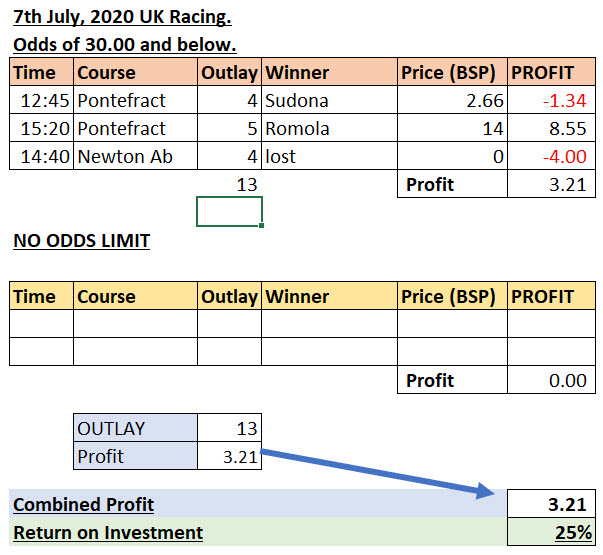Select the lost winner cell

(x=329, y=157)
